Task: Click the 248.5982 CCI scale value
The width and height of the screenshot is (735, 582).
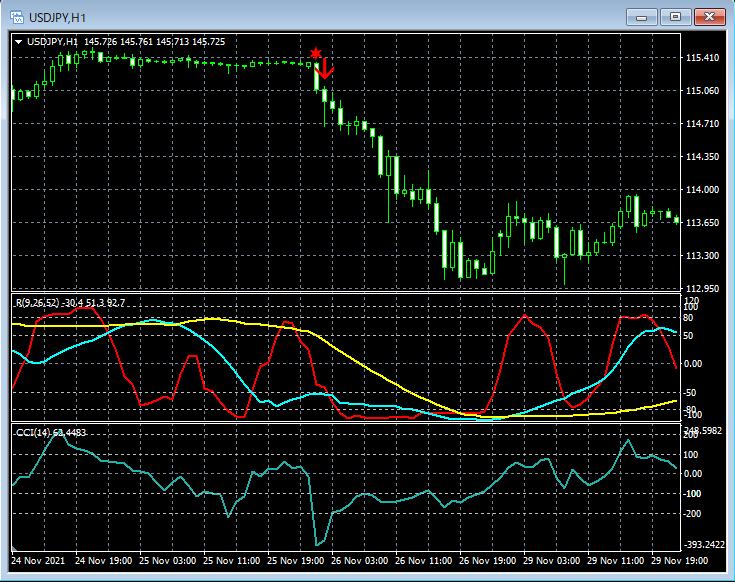Action: pyautogui.click(x=708, y=431)
